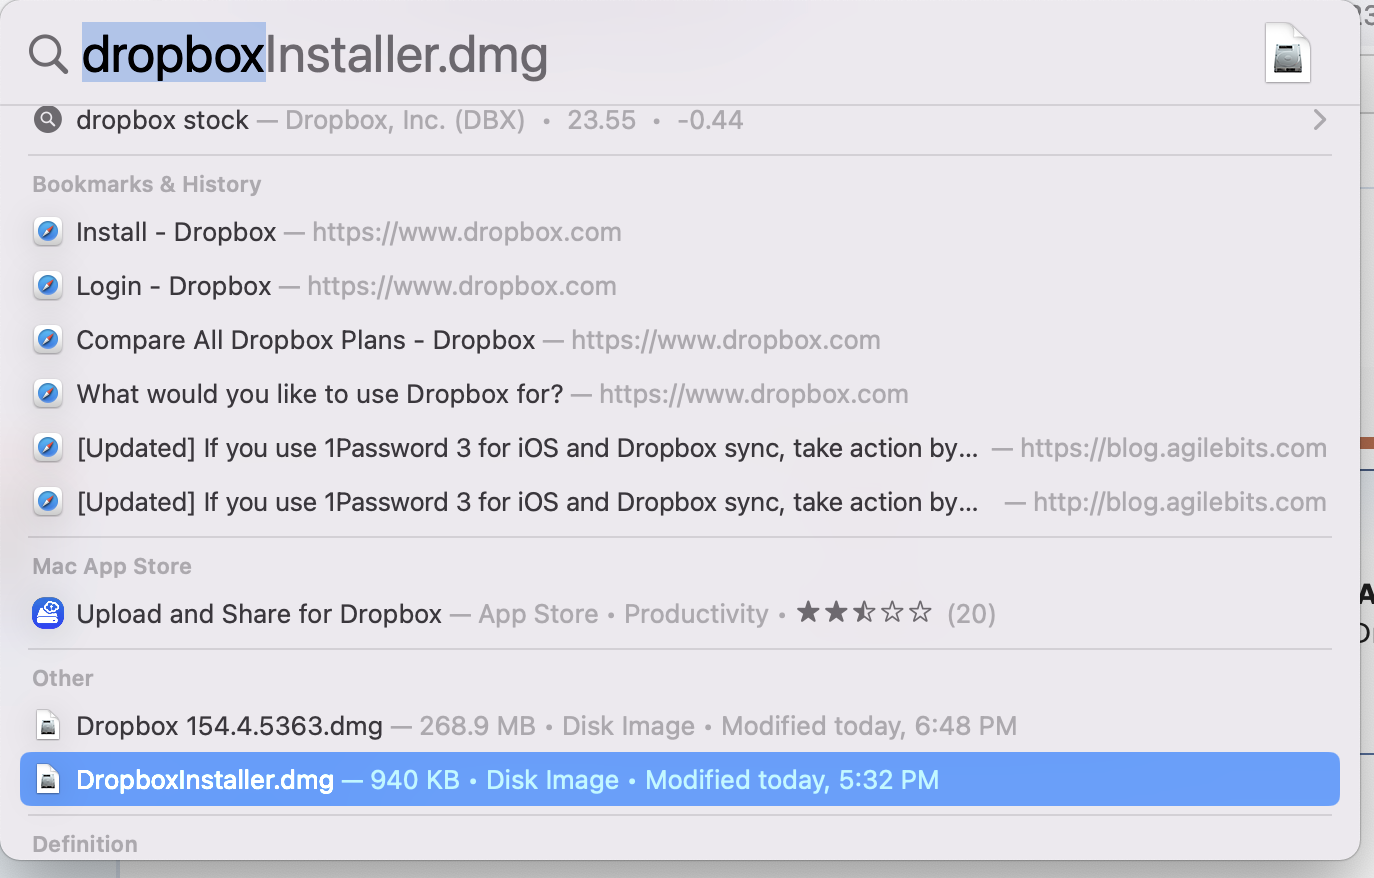Click Safari icon beside What would you like result

[48, 394]
